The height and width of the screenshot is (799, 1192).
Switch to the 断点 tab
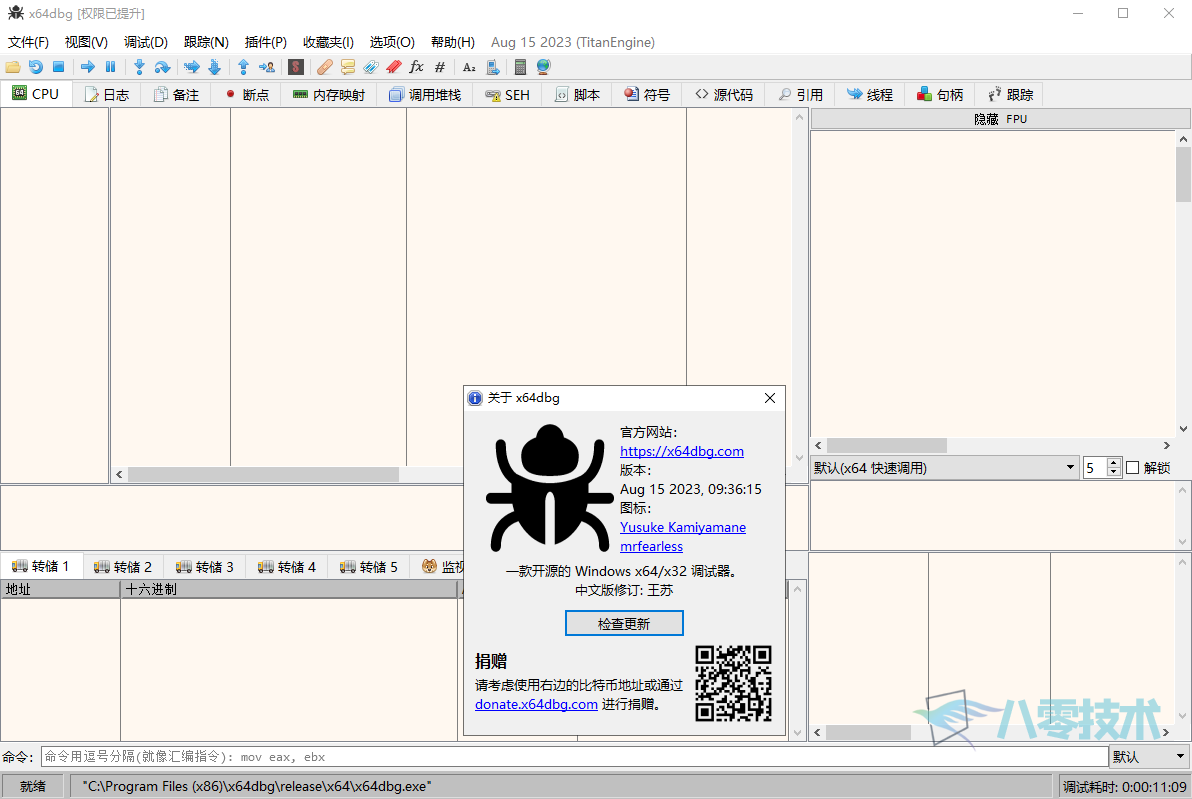pos(247,94)
